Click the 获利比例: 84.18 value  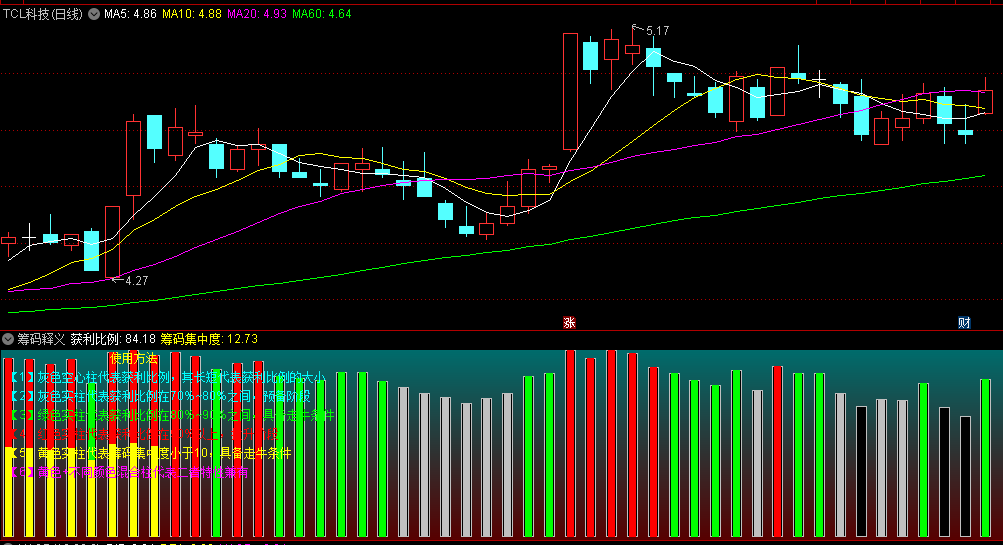113,339
